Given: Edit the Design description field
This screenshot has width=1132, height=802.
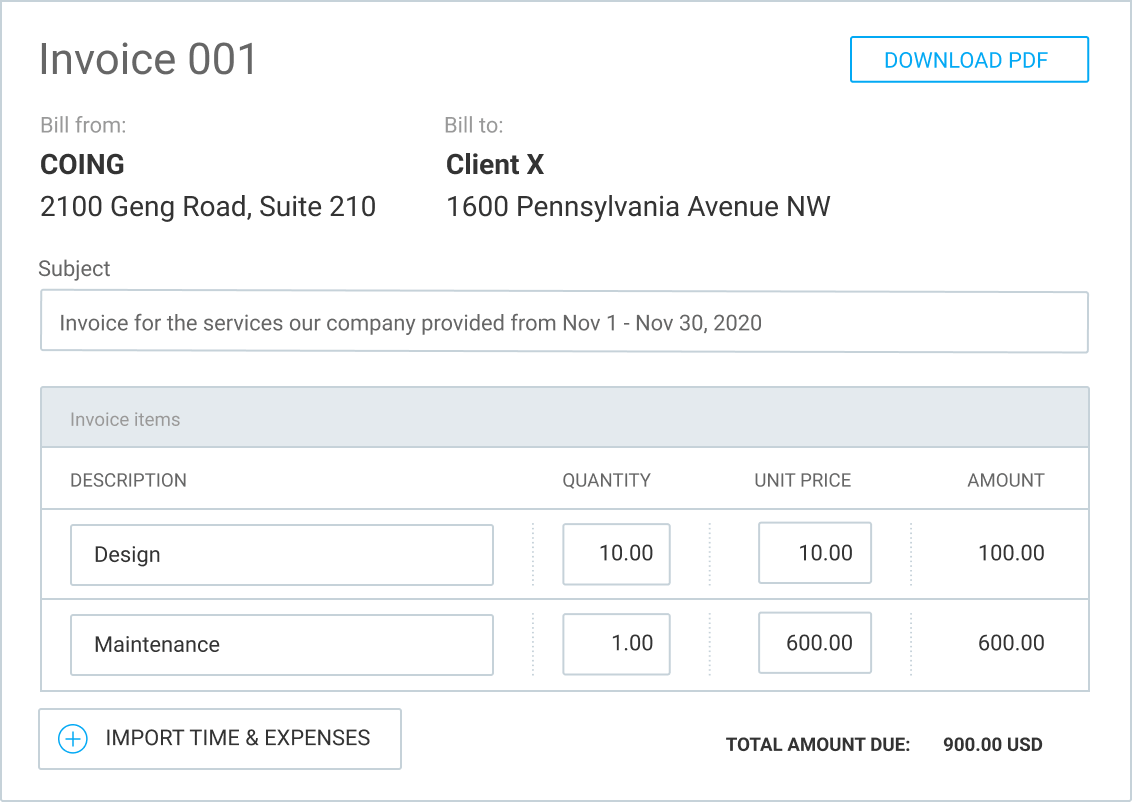Looking at the screenshot, I should 281,554.
